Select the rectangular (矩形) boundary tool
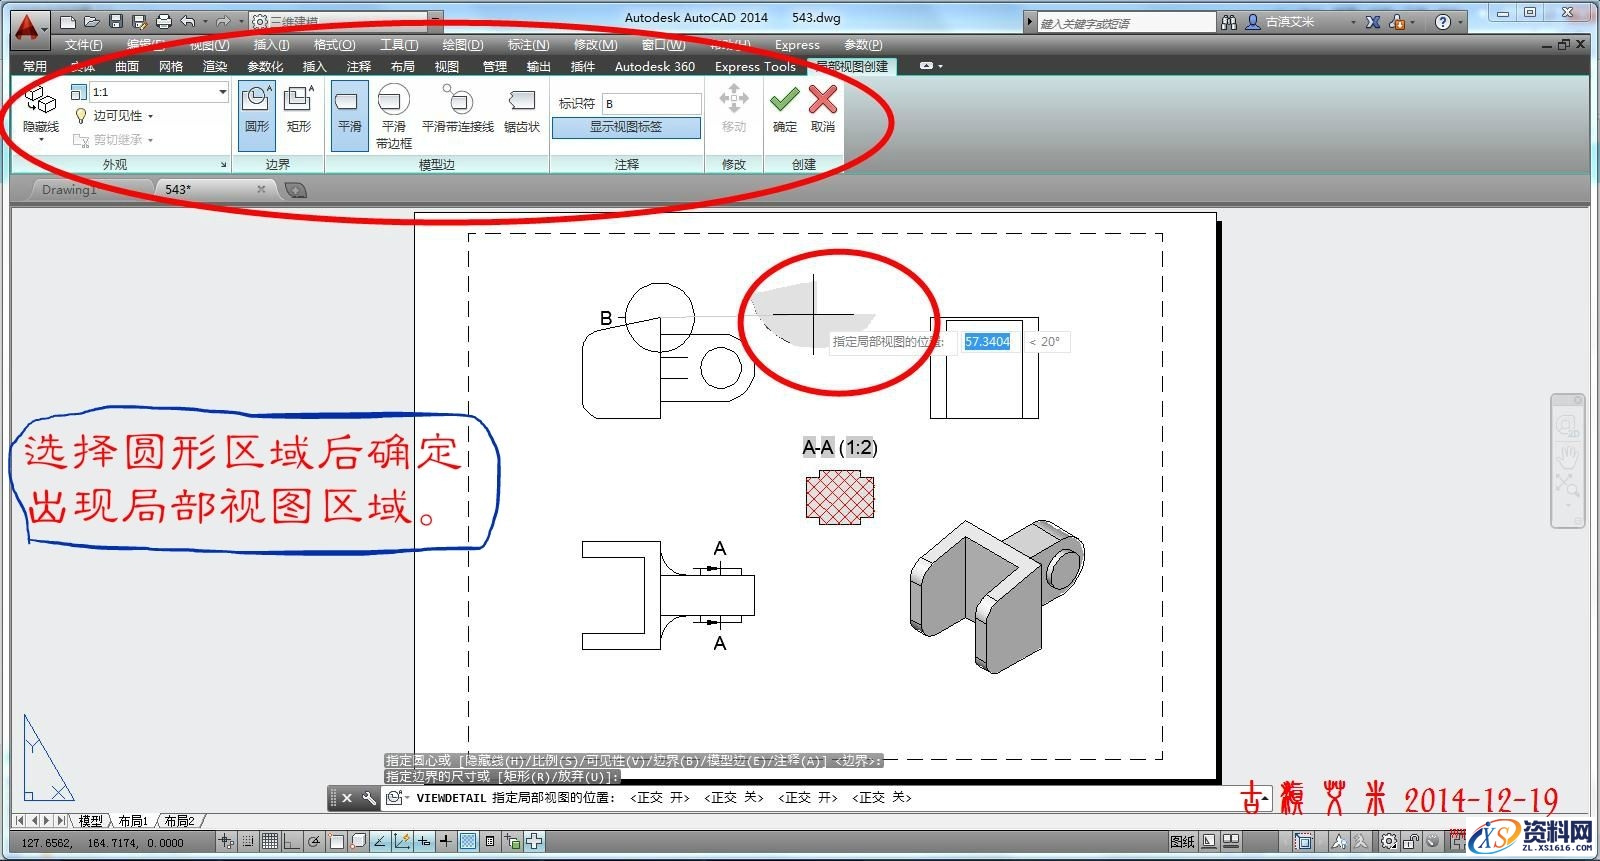 click(299, 110)
